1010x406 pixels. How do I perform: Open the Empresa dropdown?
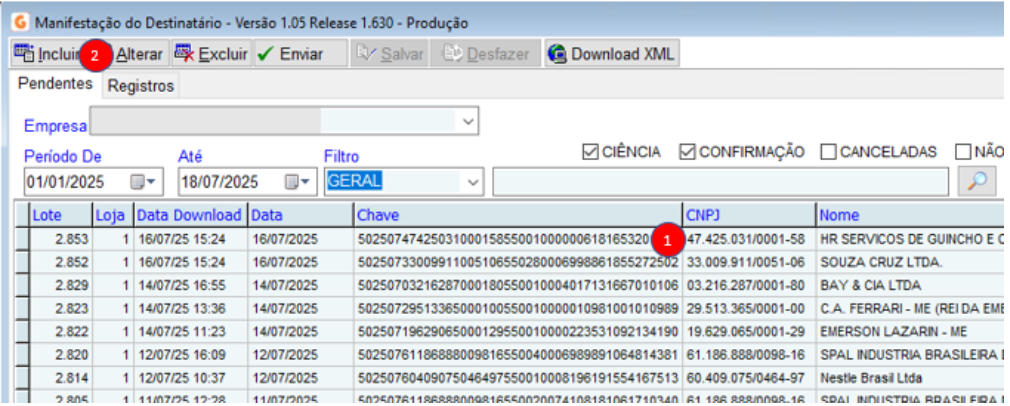coord(468,121)
